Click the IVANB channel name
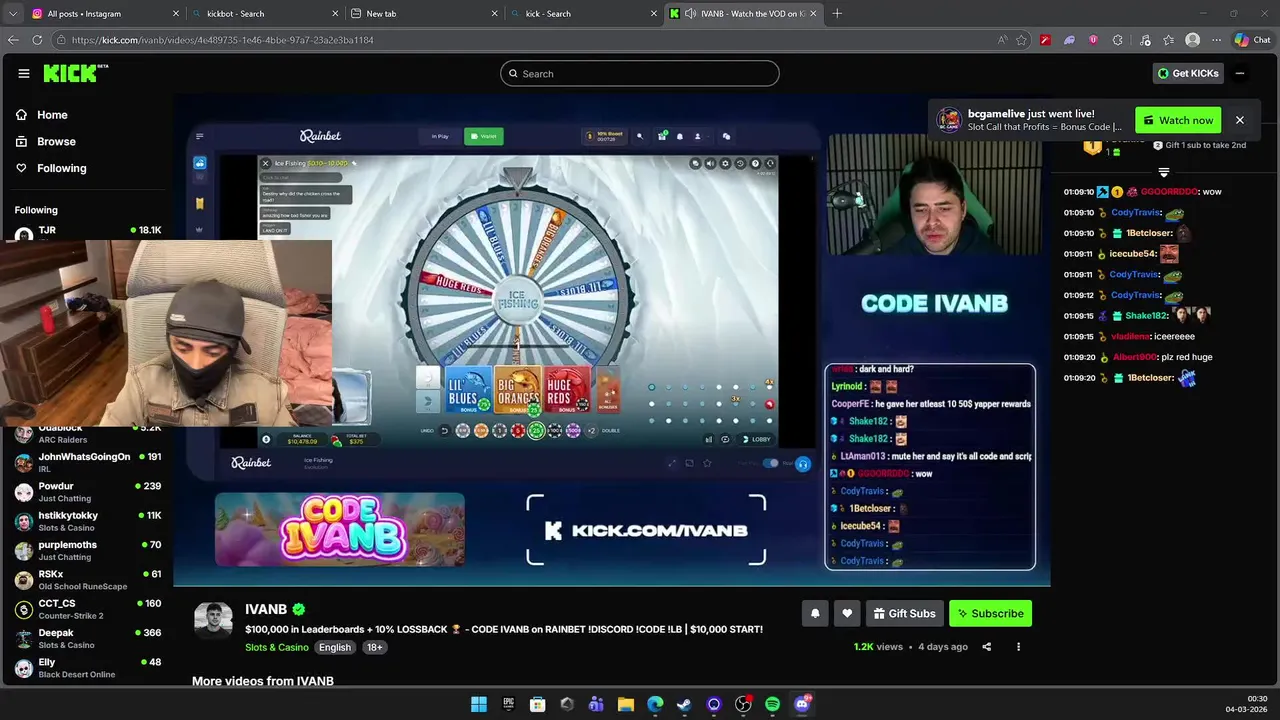 point(266,609)
